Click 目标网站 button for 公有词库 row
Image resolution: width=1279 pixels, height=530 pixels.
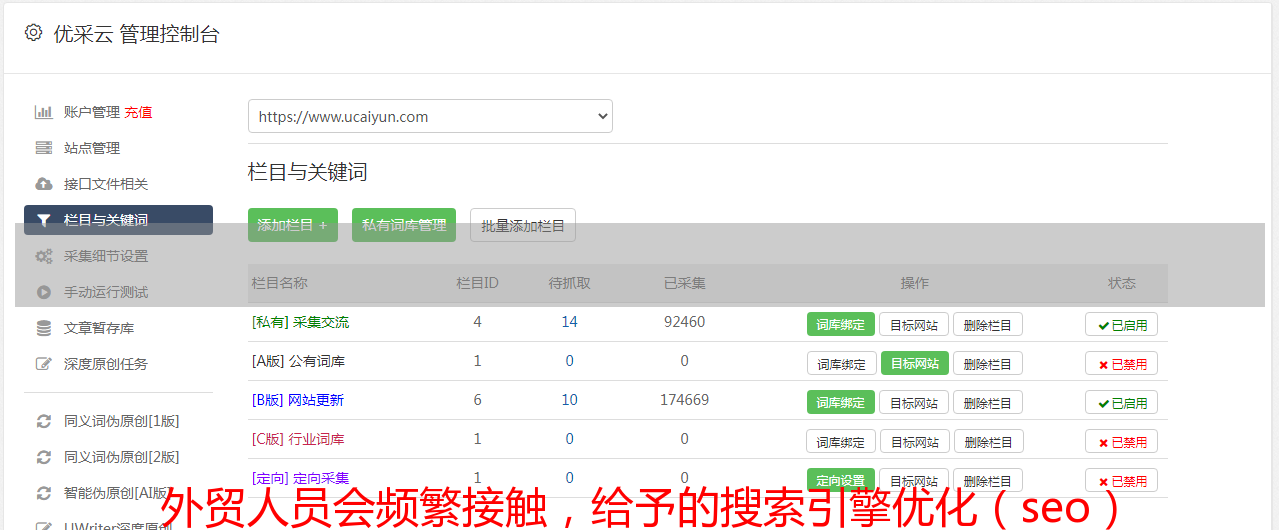coord(914,363)
